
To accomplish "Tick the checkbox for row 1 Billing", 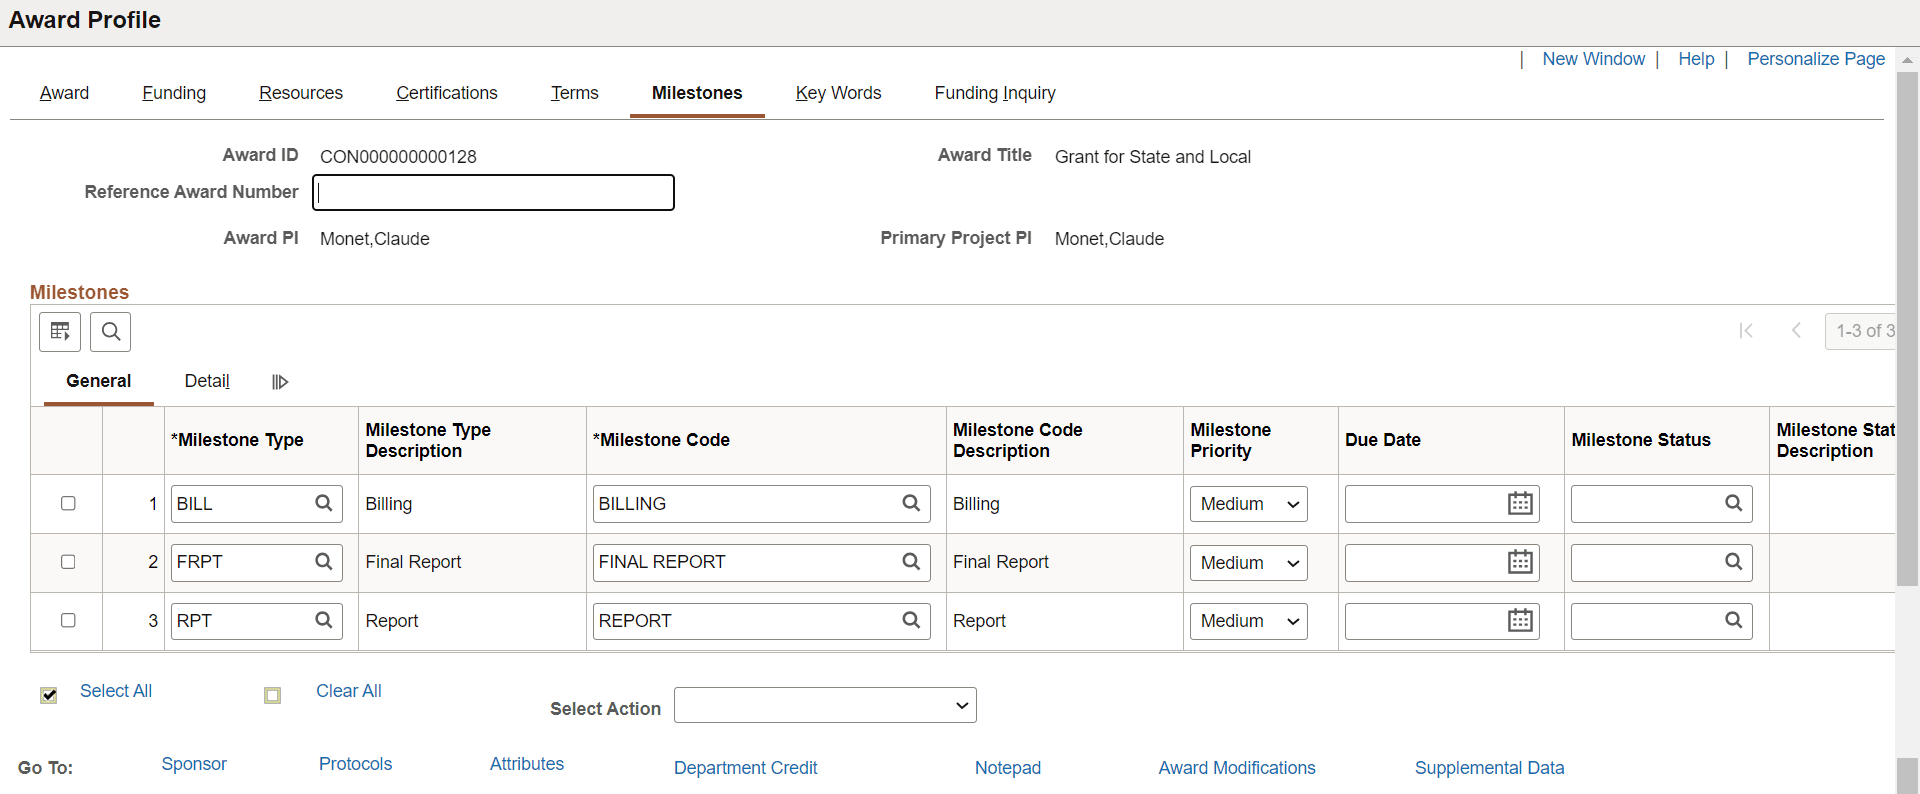I will 68,503.
